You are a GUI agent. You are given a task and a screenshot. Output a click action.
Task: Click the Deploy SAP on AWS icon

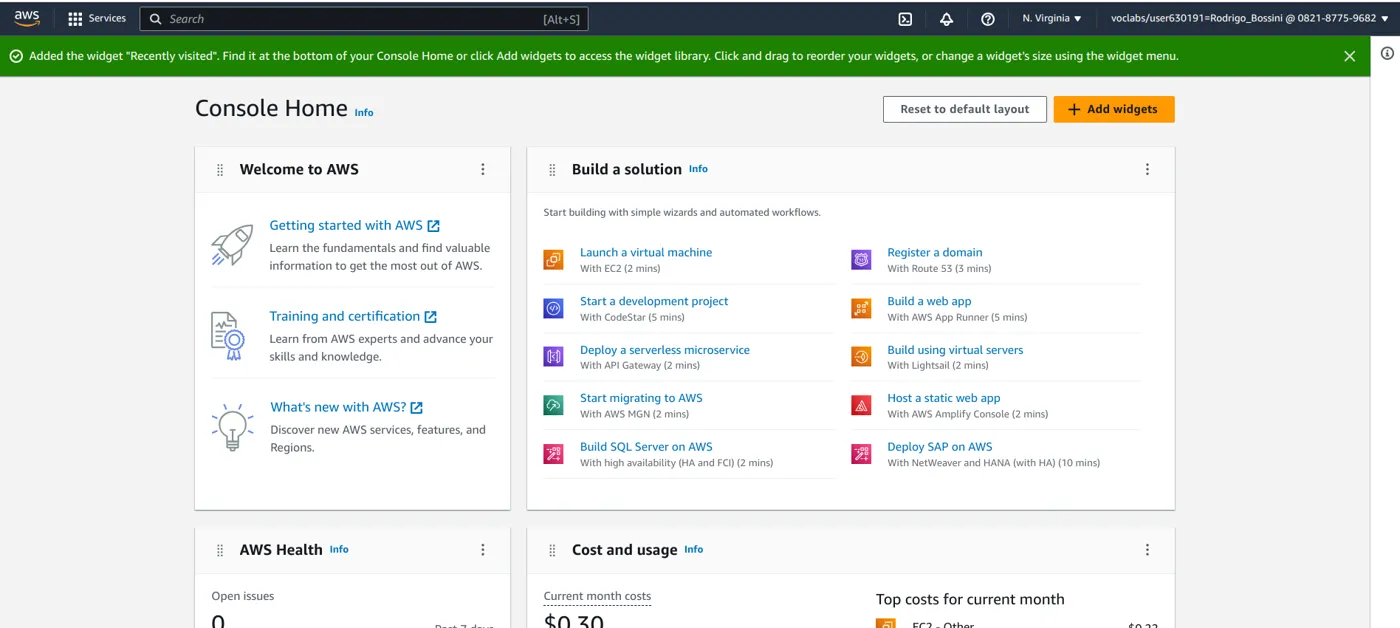pos(861,454)
